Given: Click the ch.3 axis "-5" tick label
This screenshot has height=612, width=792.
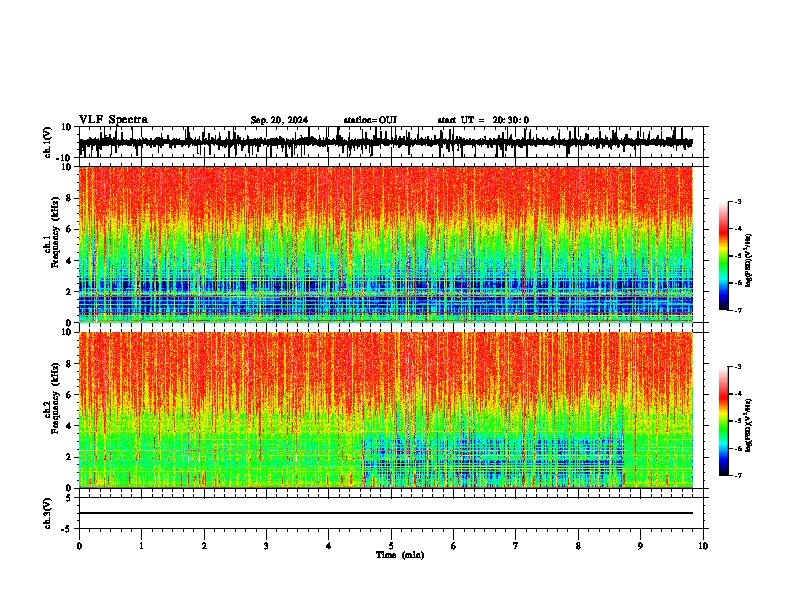Looking at the screenshot, I should [x=67, y=529].
